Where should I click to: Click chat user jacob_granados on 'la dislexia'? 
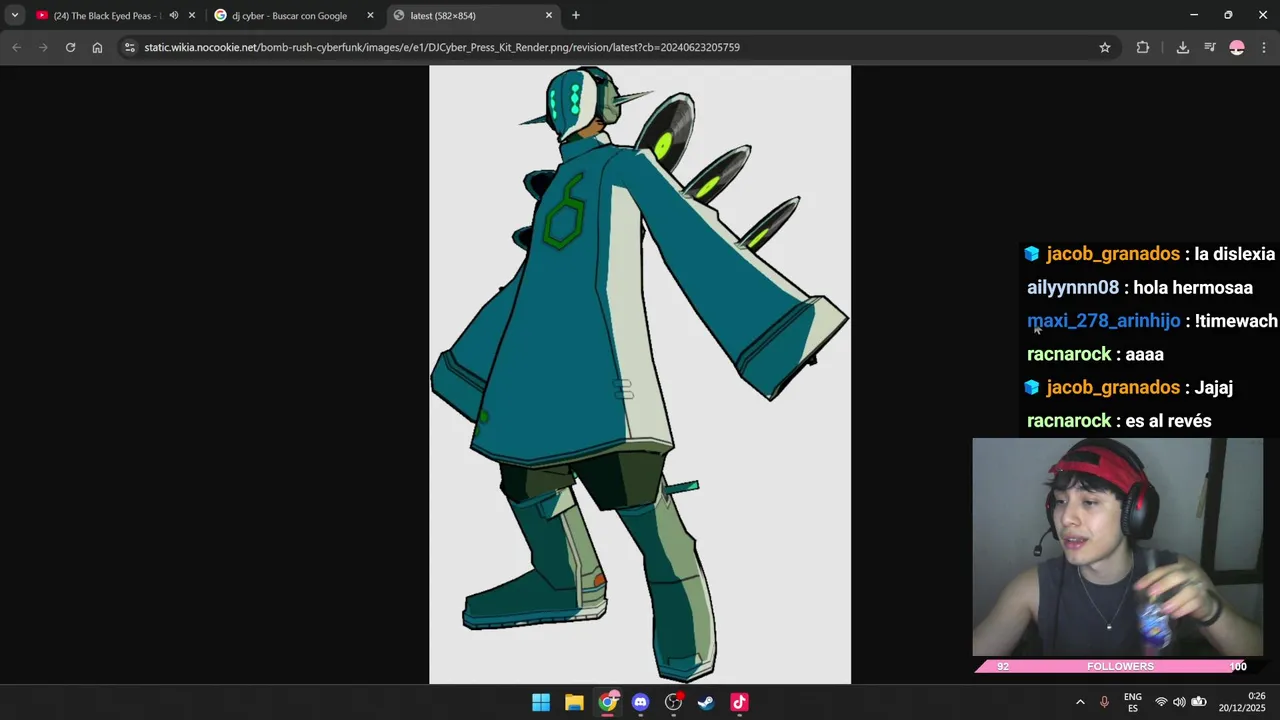coord(1113,254)
